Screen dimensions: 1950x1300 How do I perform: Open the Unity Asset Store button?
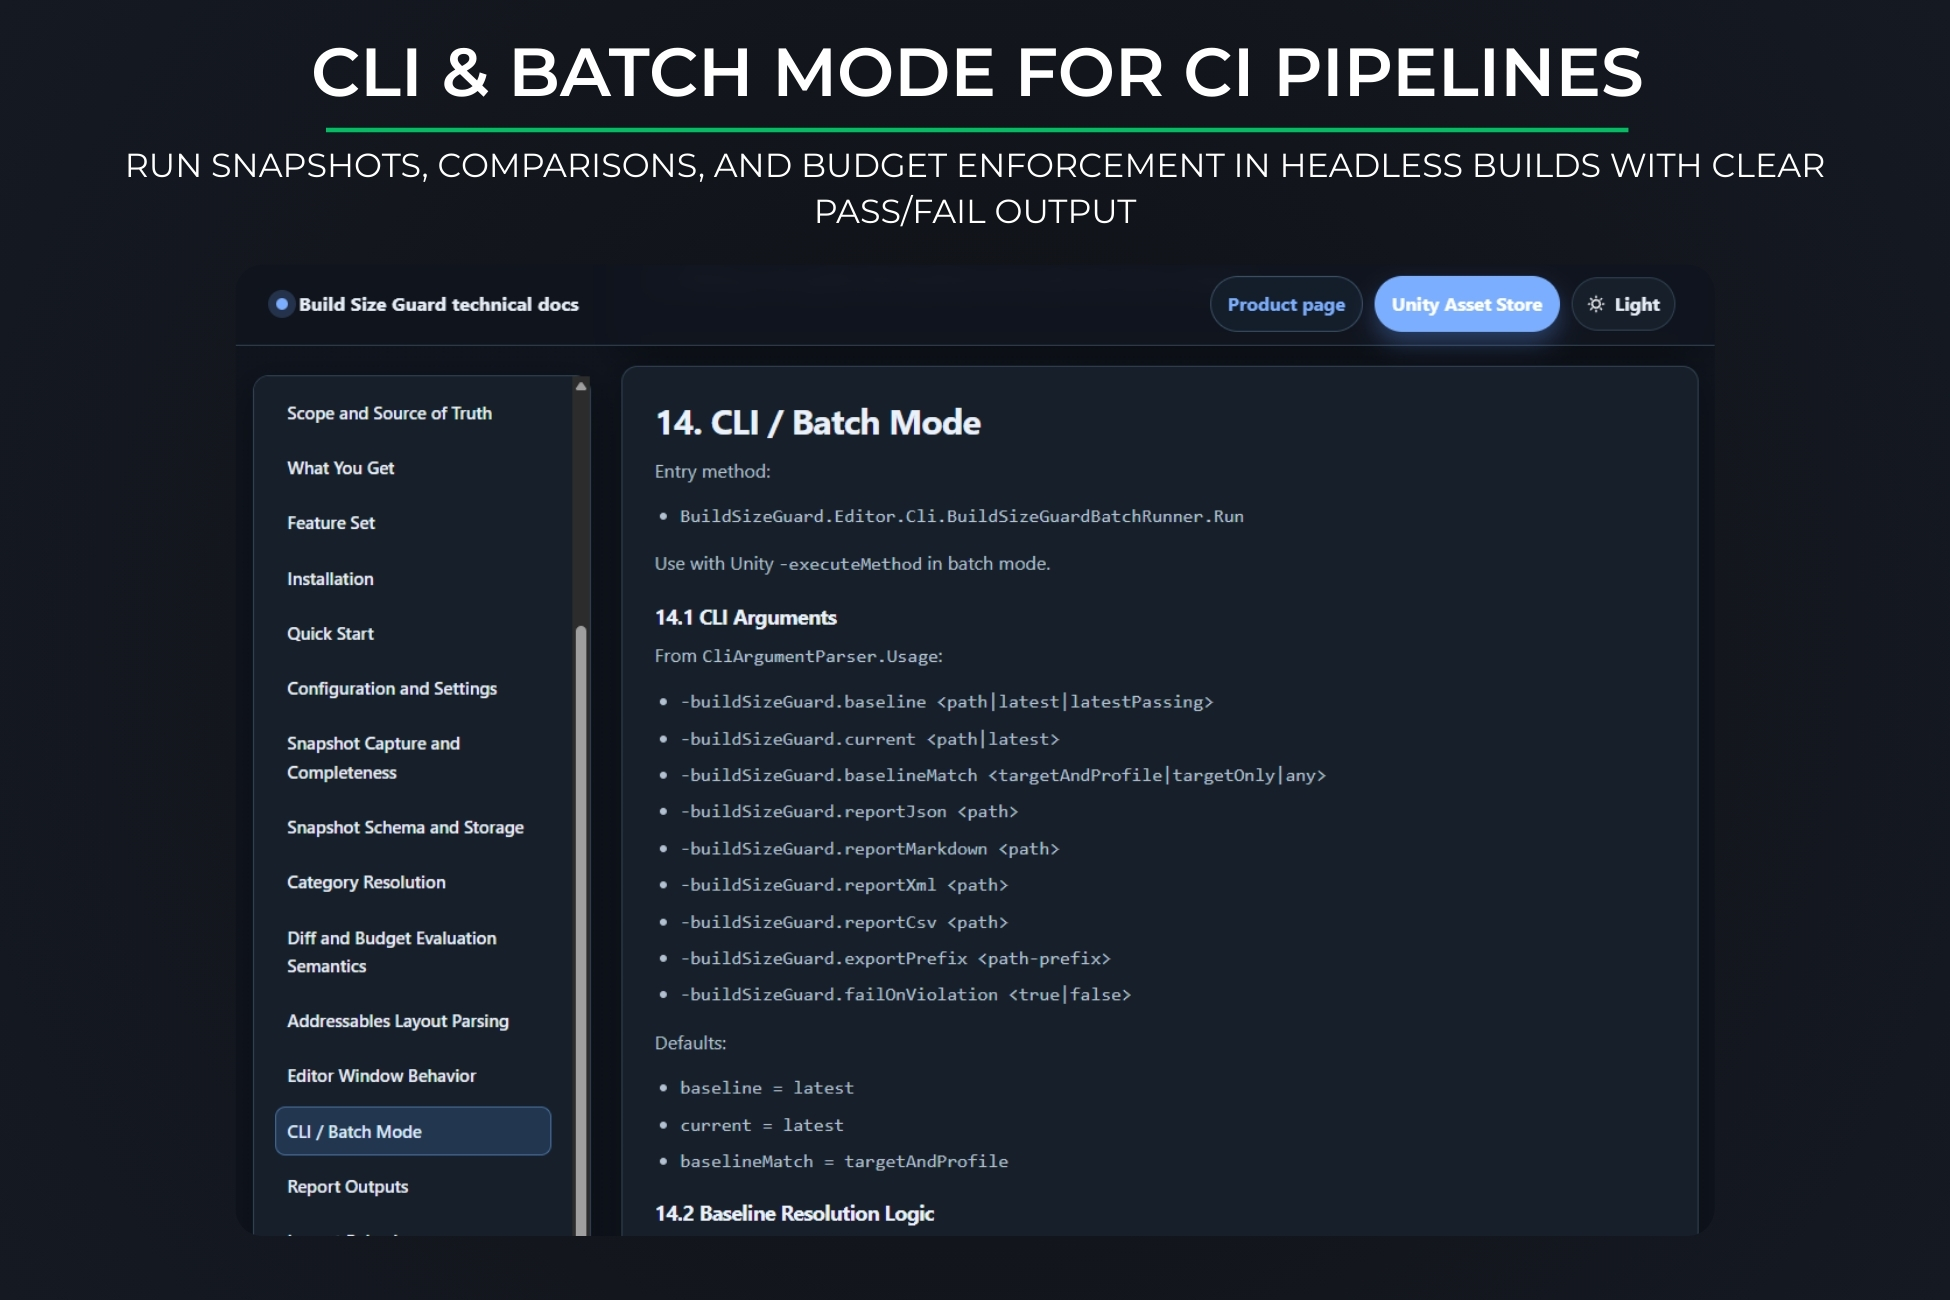point(1466,304)
